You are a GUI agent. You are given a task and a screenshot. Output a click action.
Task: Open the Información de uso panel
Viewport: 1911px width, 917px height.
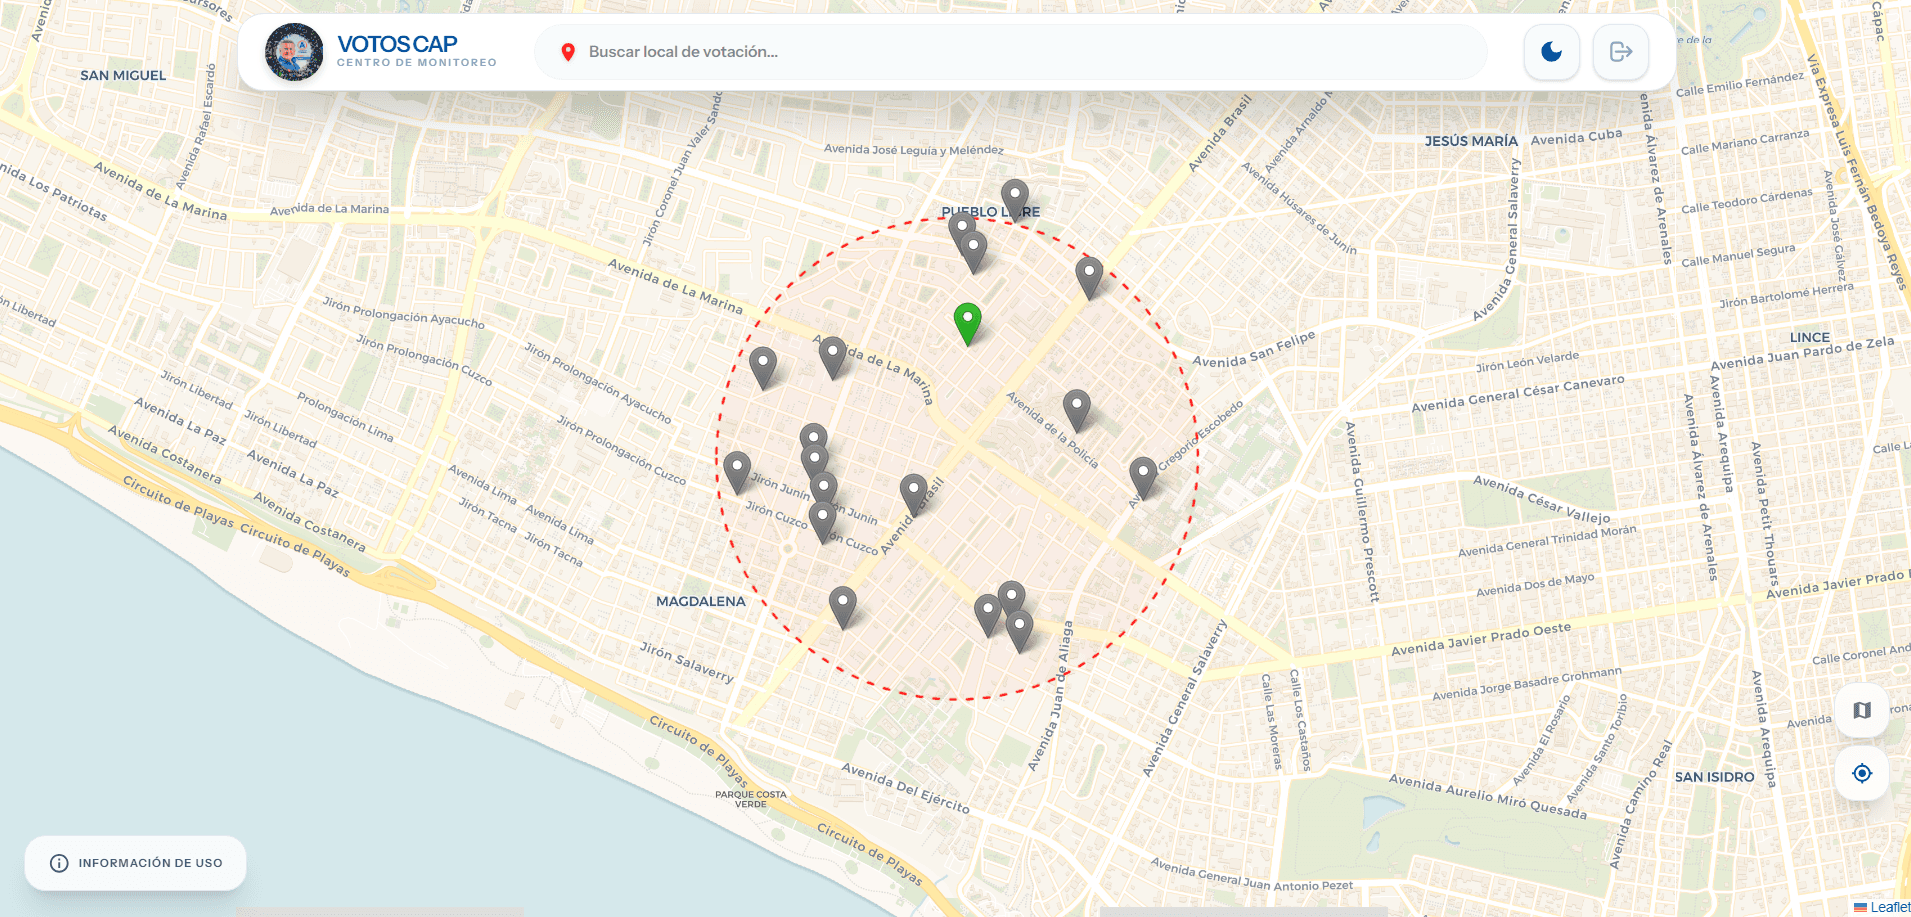coord(136,863)
